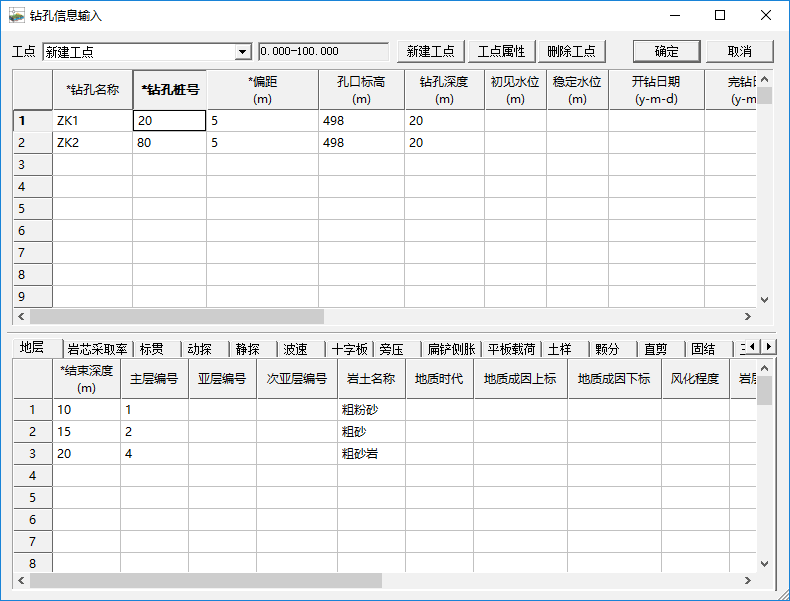The height and width of the screenshot is (601, 790).
Task: Click the 粗砂岩 cell in stratum table
Action: pos(371,453)
